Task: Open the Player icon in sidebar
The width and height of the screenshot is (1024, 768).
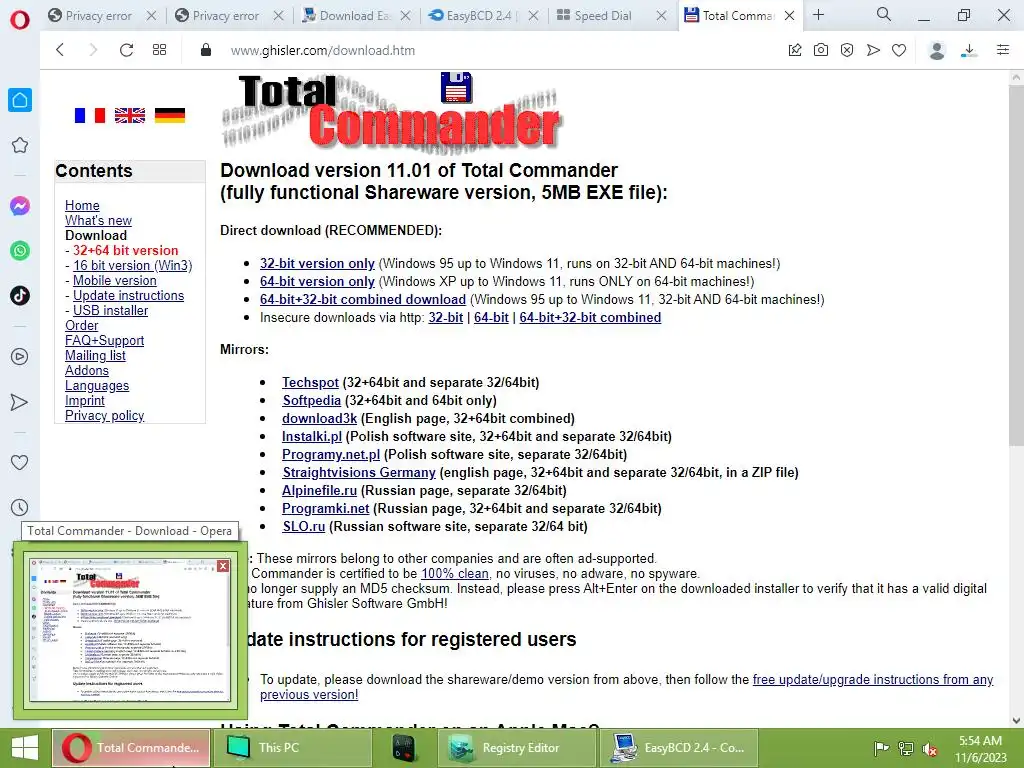Action: 20,357
